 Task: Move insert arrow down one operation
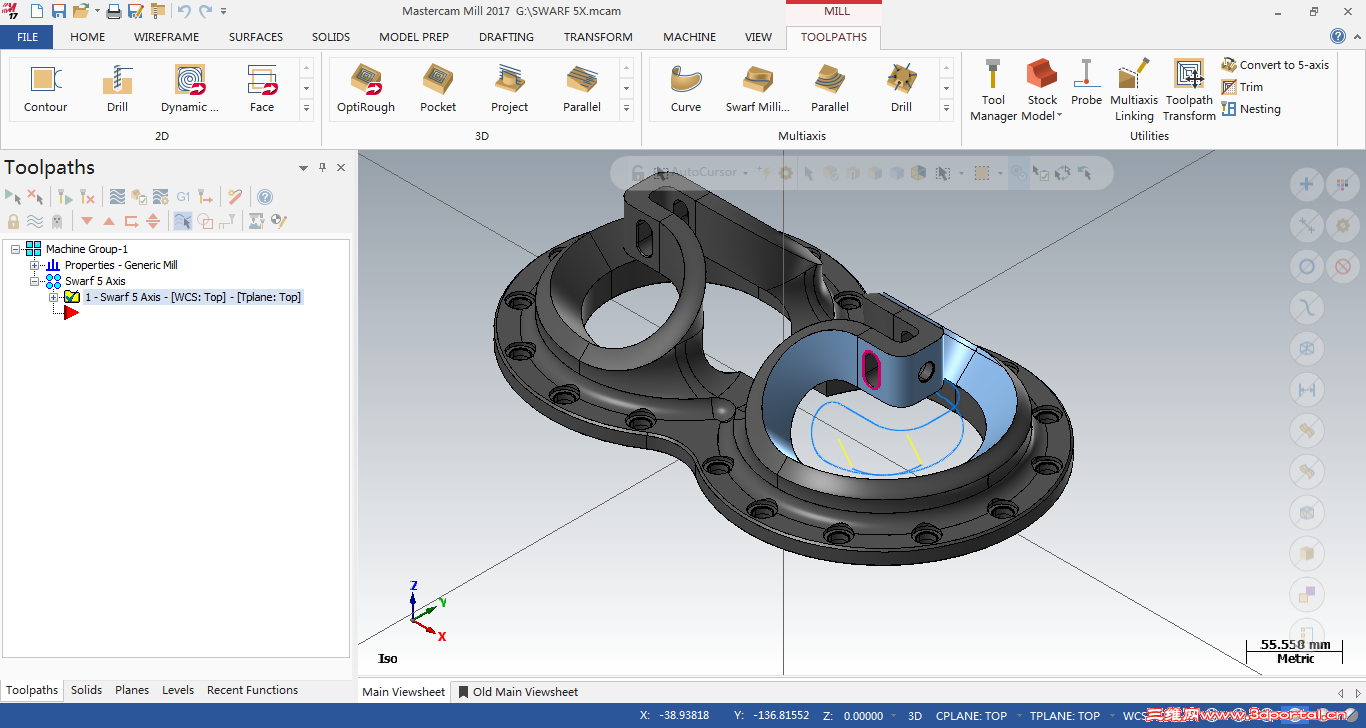point(87,221)
